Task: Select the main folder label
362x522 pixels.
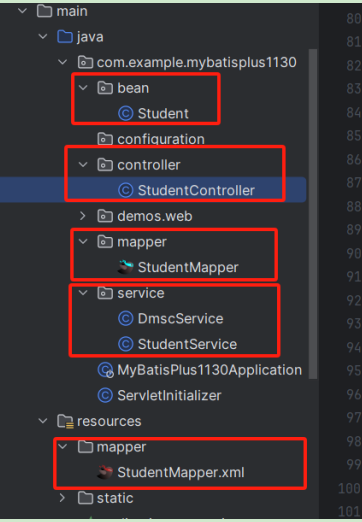Action: pyautogui.click(x=72, y=11)
